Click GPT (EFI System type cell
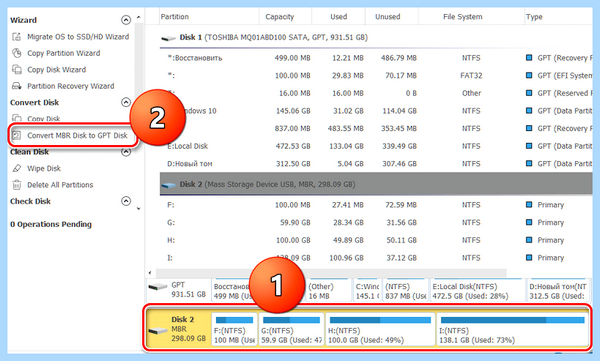 coord(564,76)
